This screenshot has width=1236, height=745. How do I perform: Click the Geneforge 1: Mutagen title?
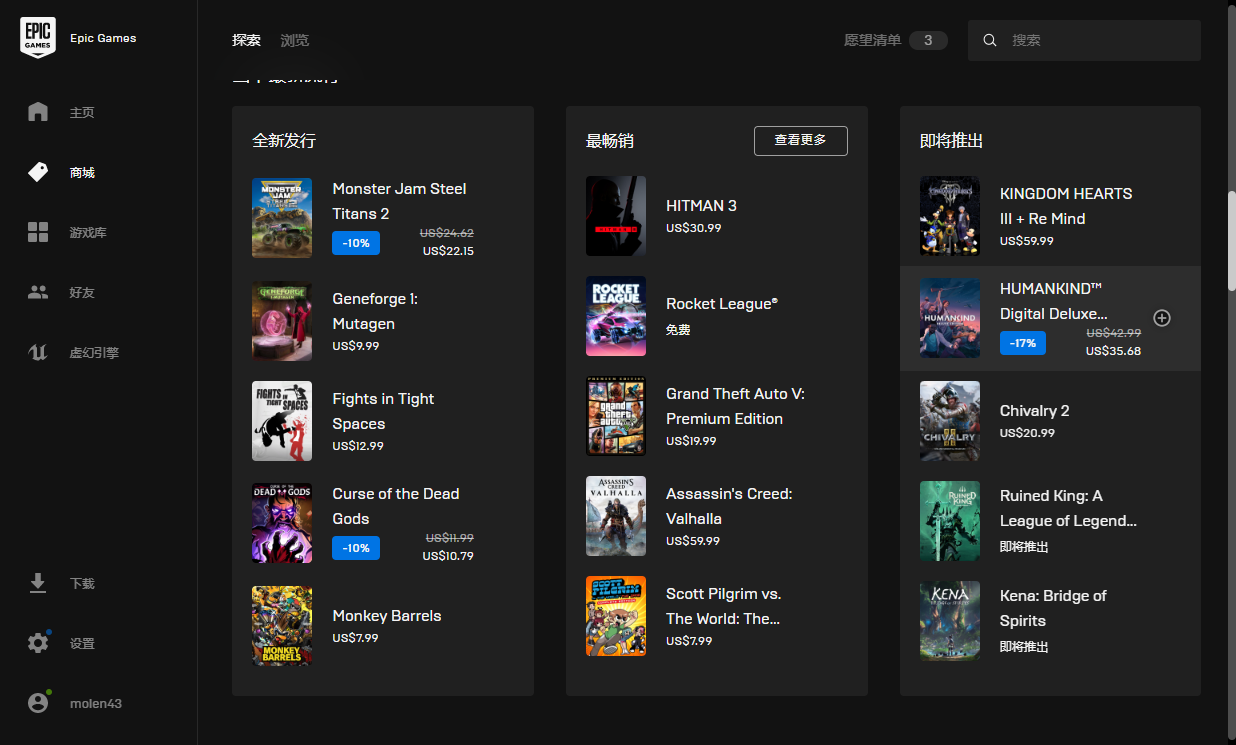click(x=375, y=311)
